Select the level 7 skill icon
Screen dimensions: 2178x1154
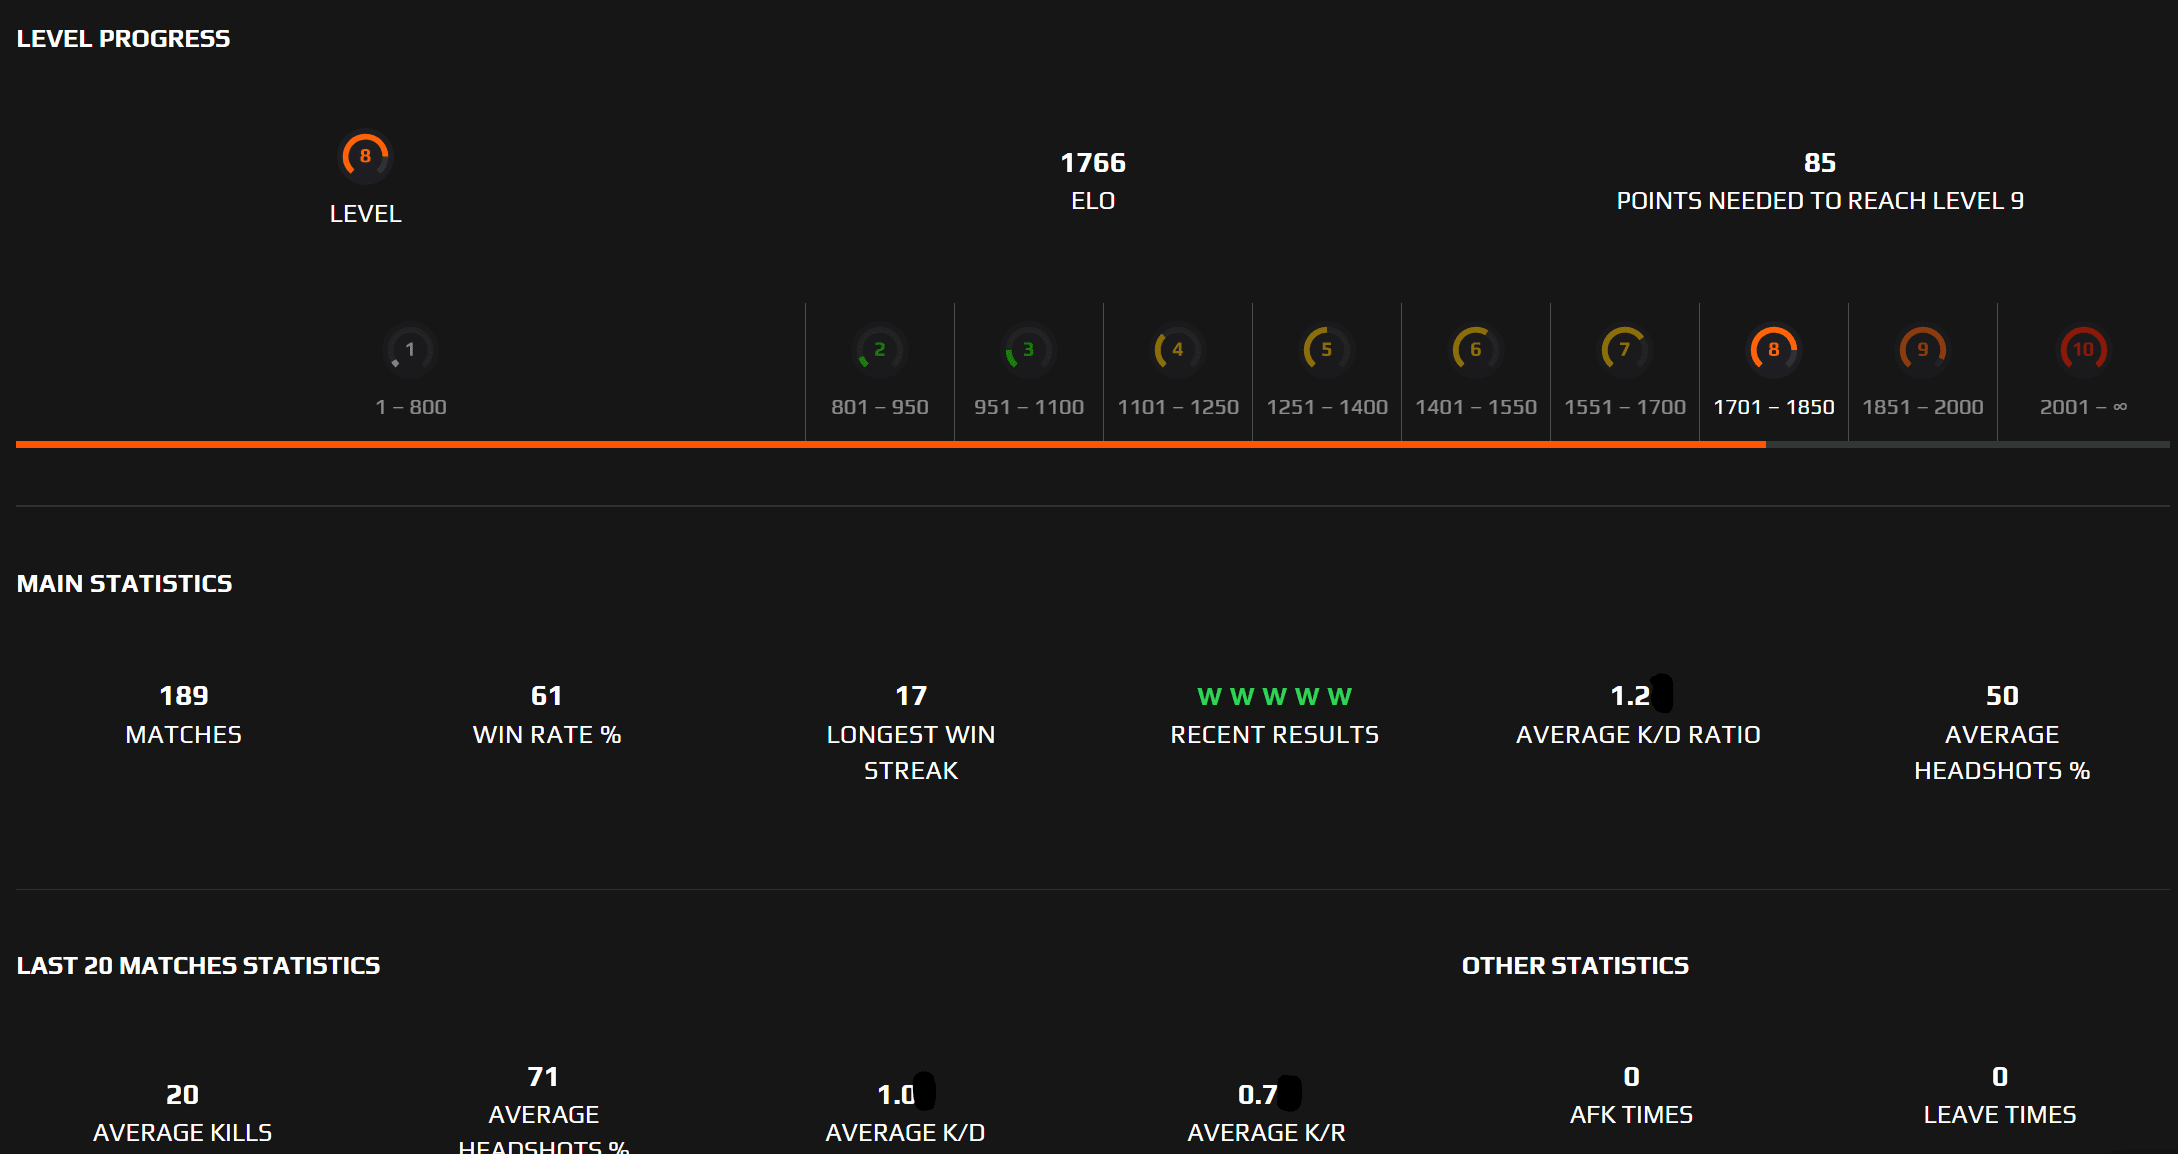pyautogui.click(x=1625, y=350)
